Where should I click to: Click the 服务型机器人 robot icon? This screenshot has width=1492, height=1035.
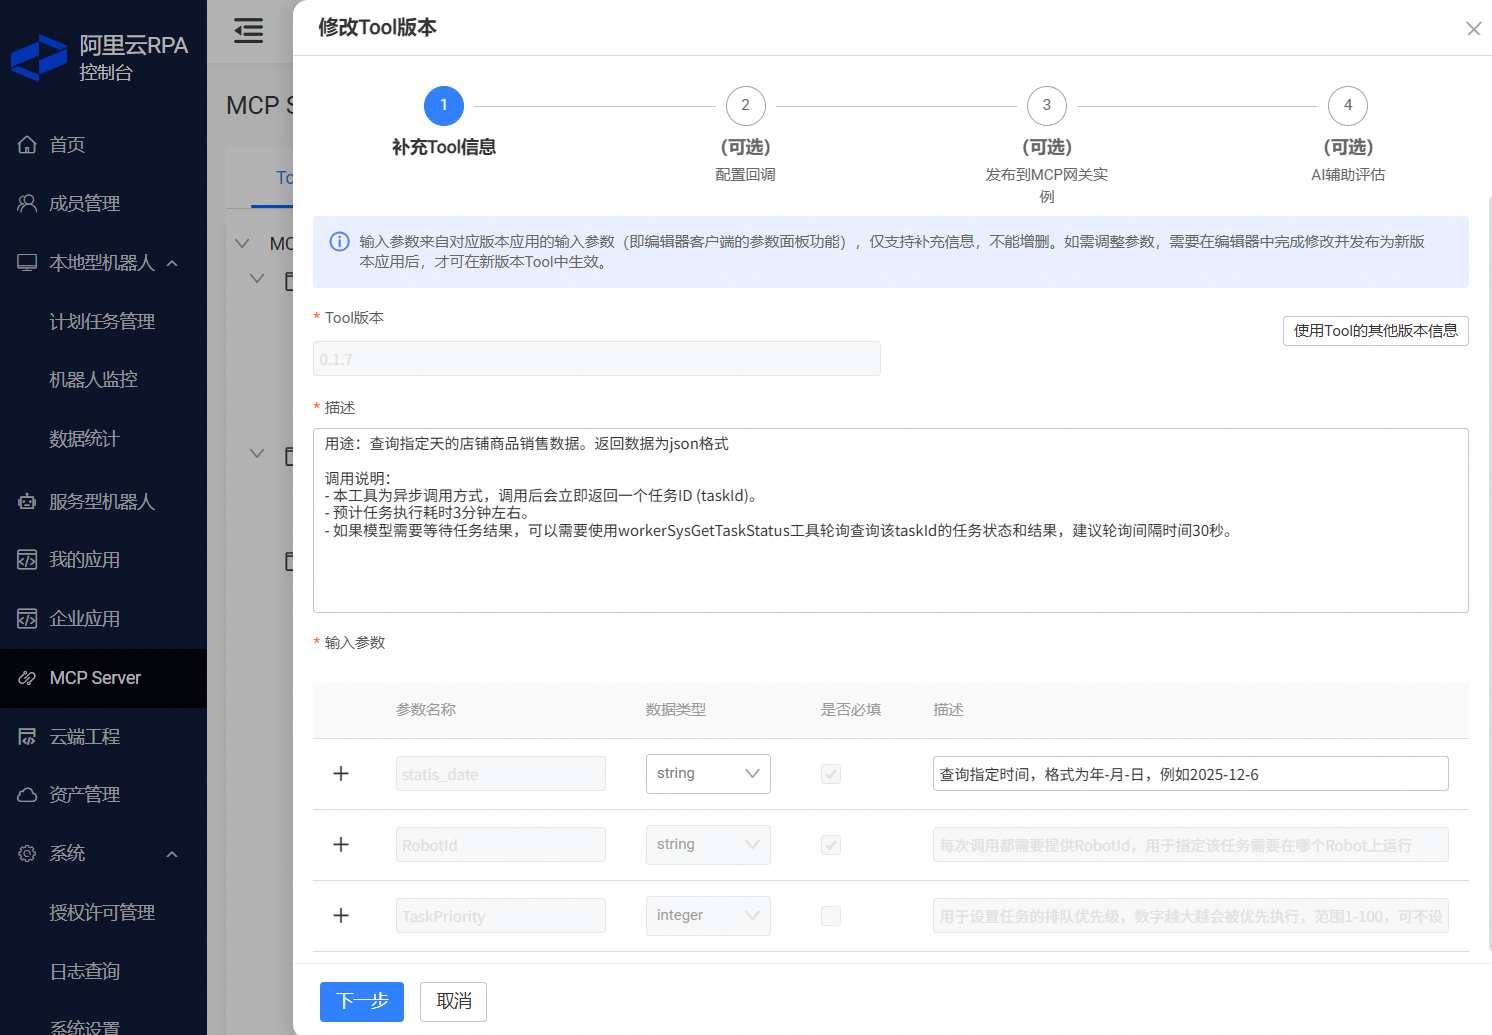tap(27, 502)
